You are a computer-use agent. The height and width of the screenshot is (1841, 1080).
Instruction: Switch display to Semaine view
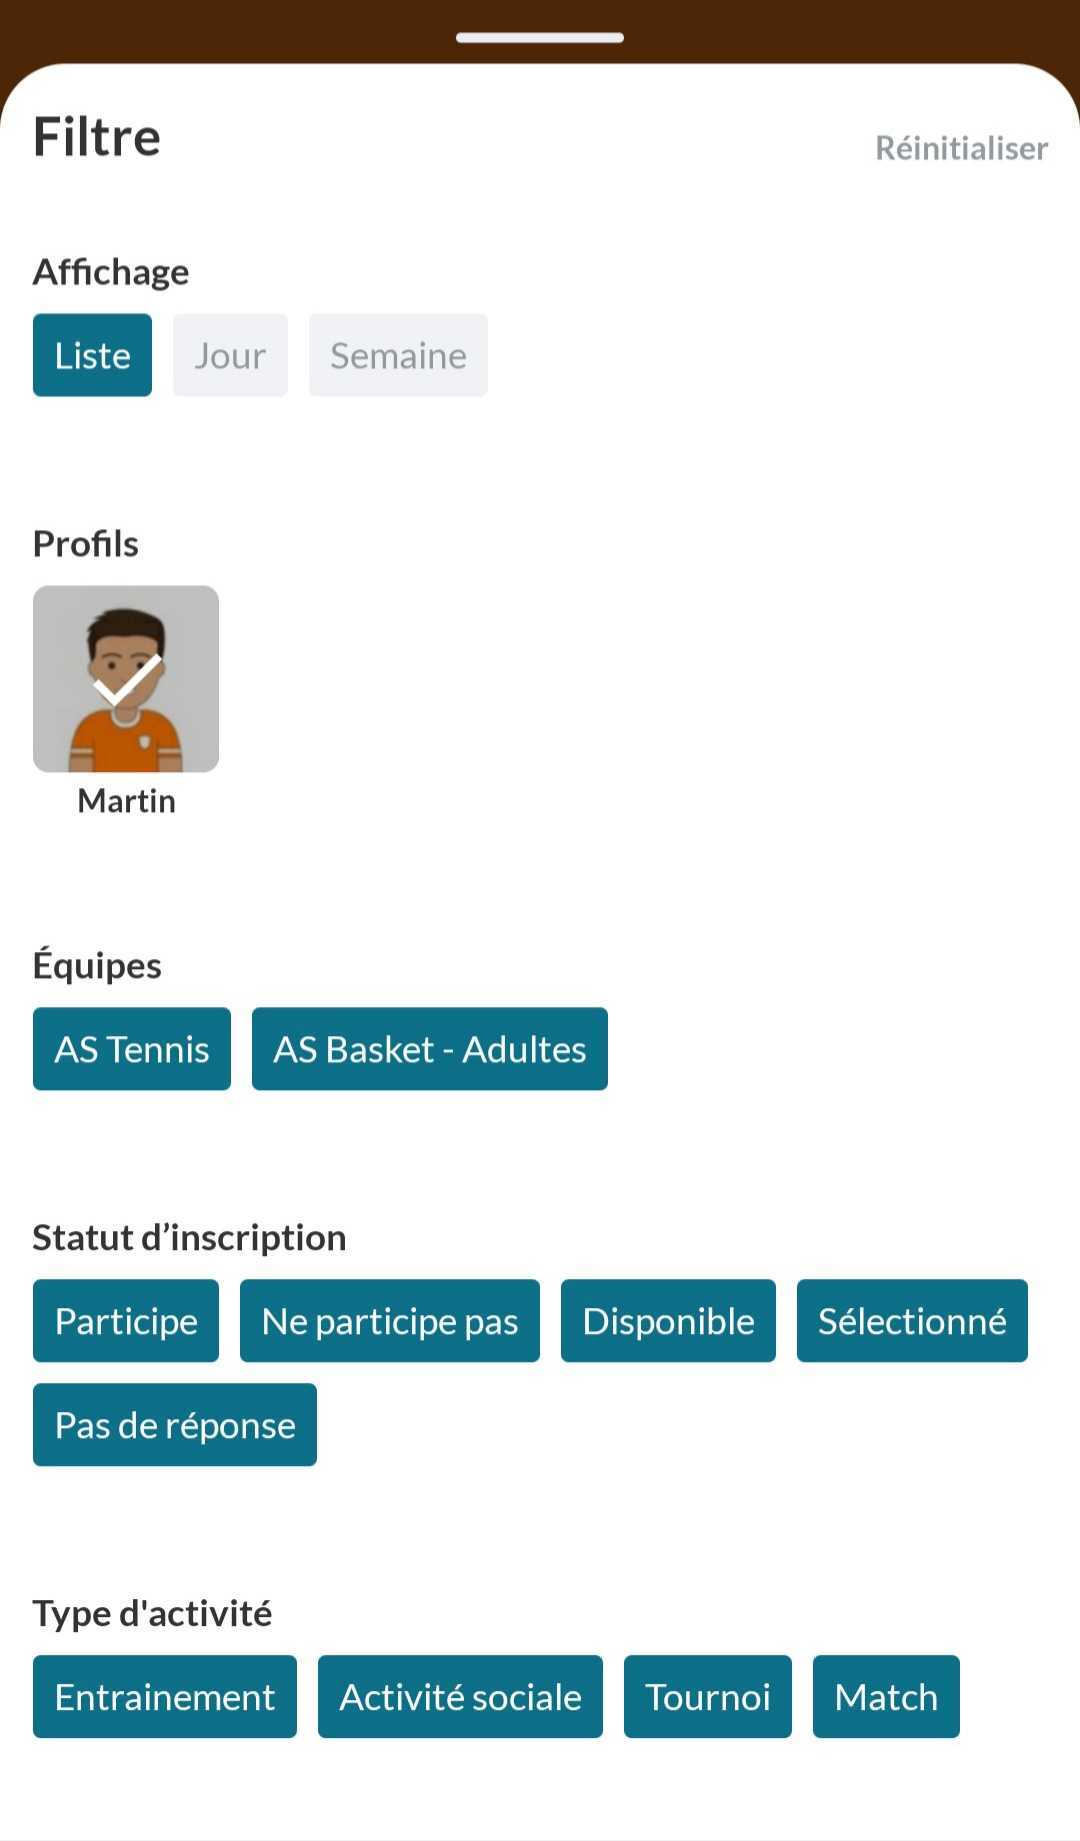click(x=398, y=355)
